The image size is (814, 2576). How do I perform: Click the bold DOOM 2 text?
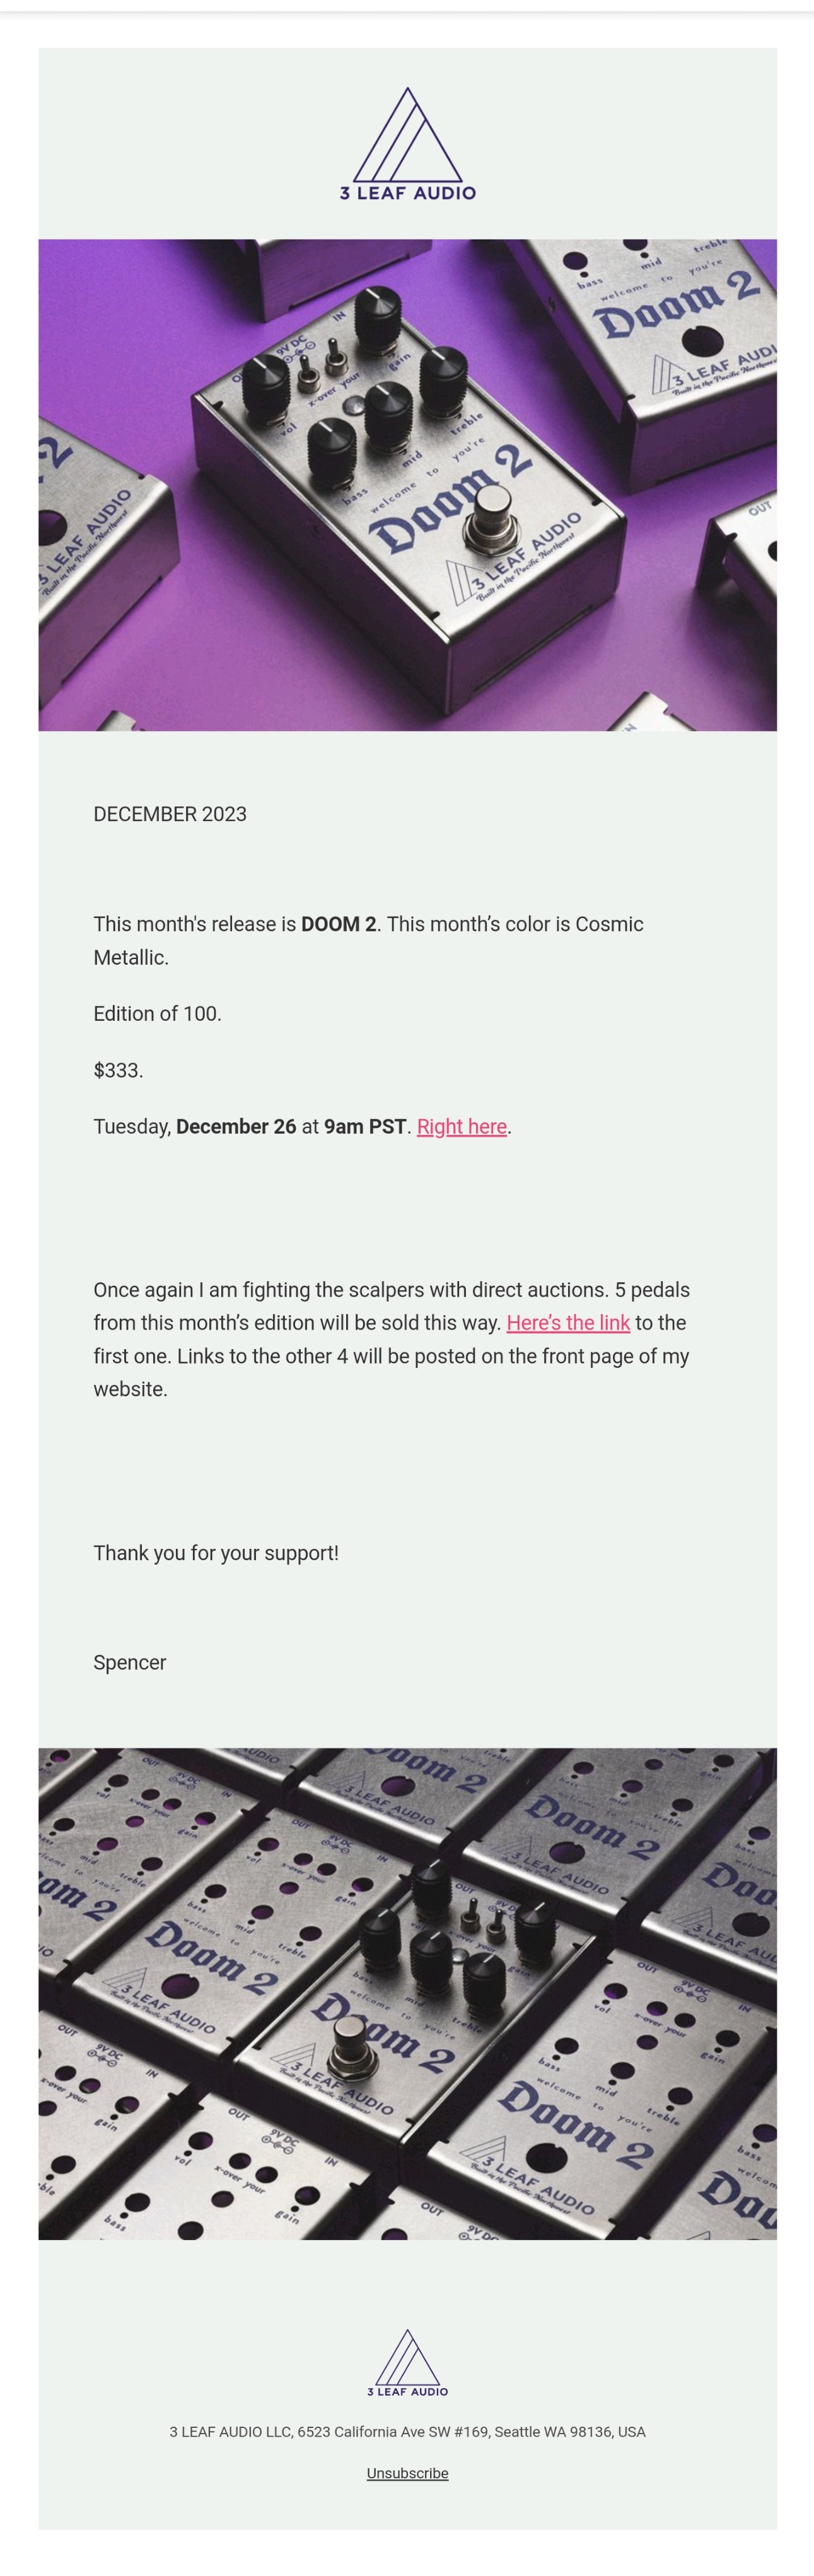point(339,924)
